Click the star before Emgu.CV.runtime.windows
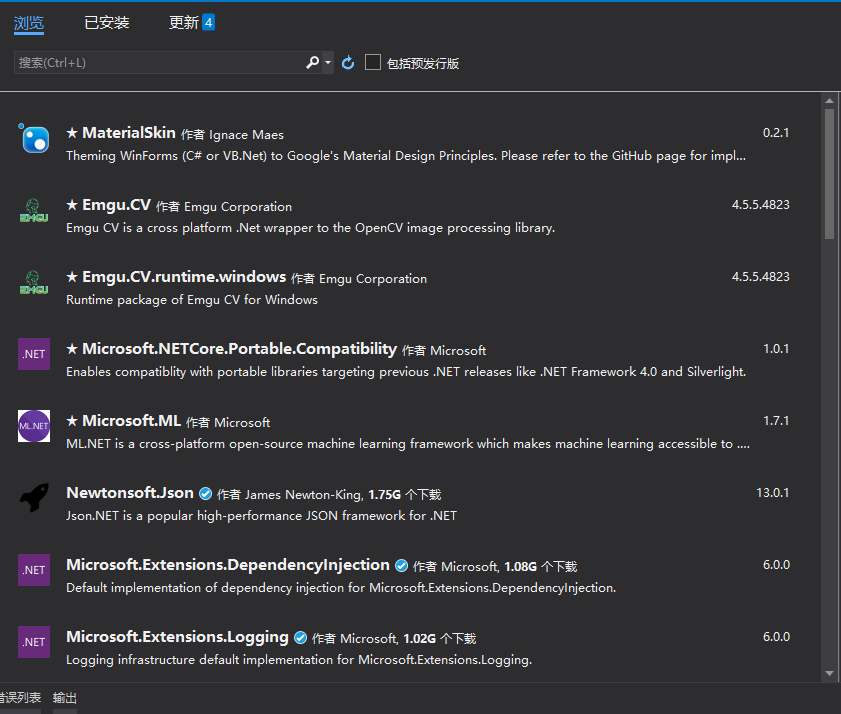This screenshot has width=841, height=714. [x=72, y=277]
